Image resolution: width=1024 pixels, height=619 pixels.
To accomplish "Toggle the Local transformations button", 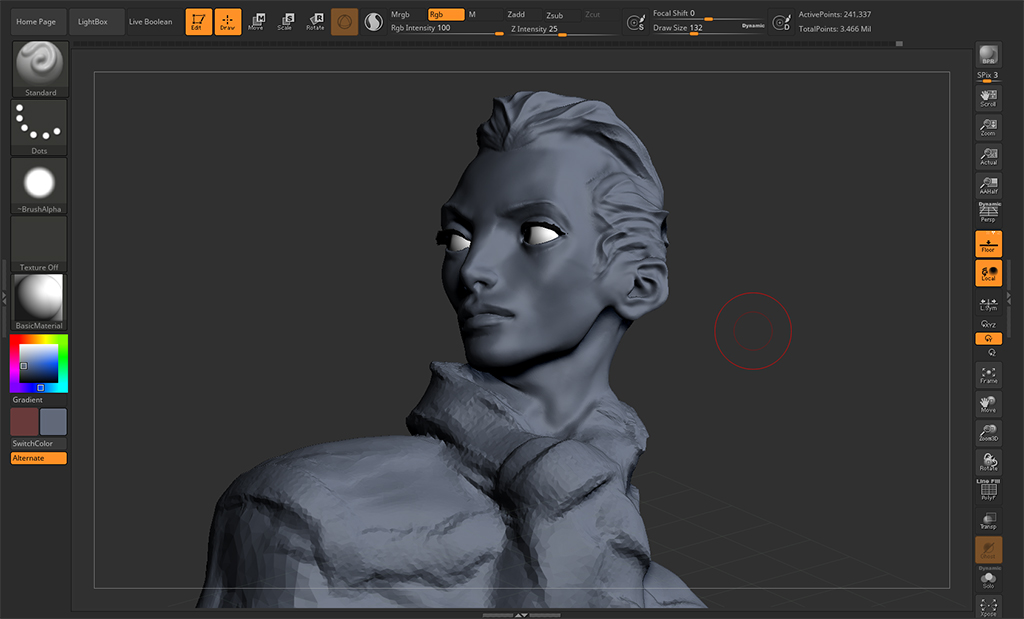I will [x=988, y=273].
